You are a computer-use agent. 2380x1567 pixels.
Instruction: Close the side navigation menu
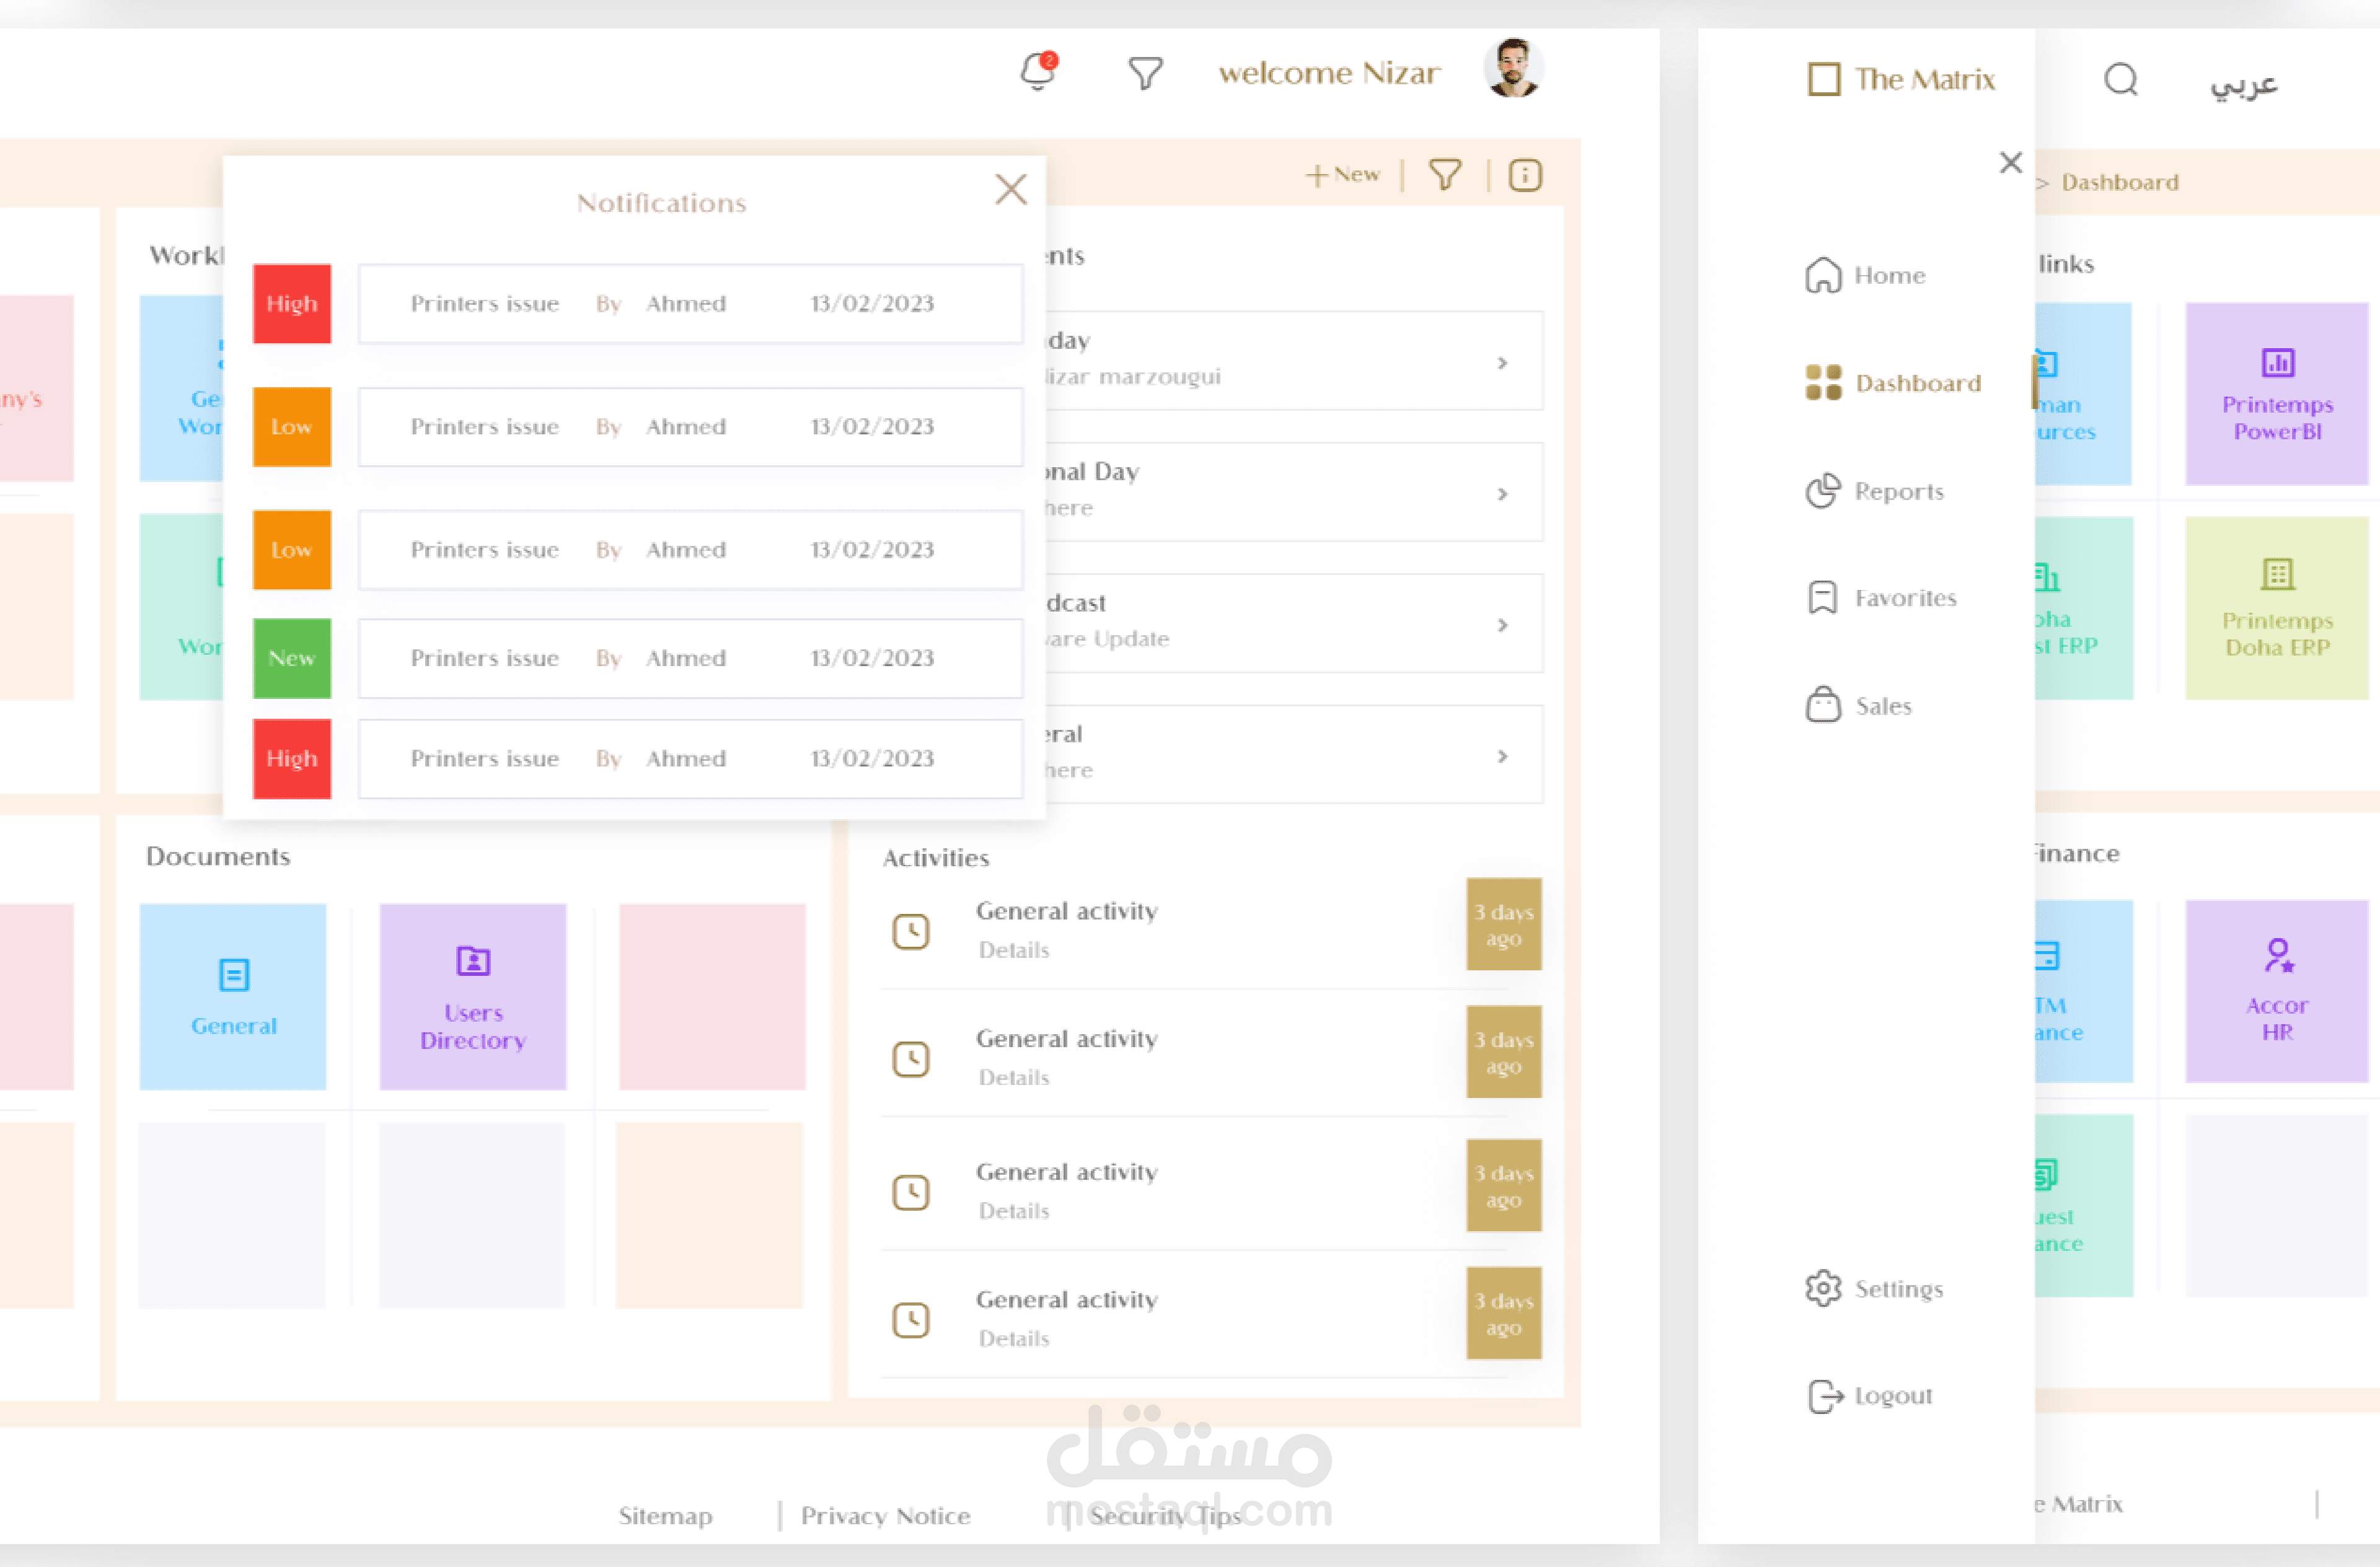point(2011,162)
